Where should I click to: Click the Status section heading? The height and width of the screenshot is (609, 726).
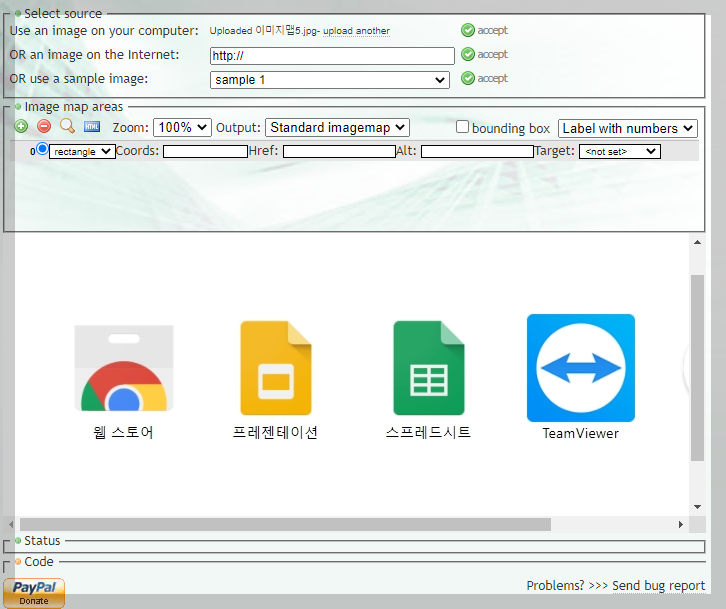42,540
